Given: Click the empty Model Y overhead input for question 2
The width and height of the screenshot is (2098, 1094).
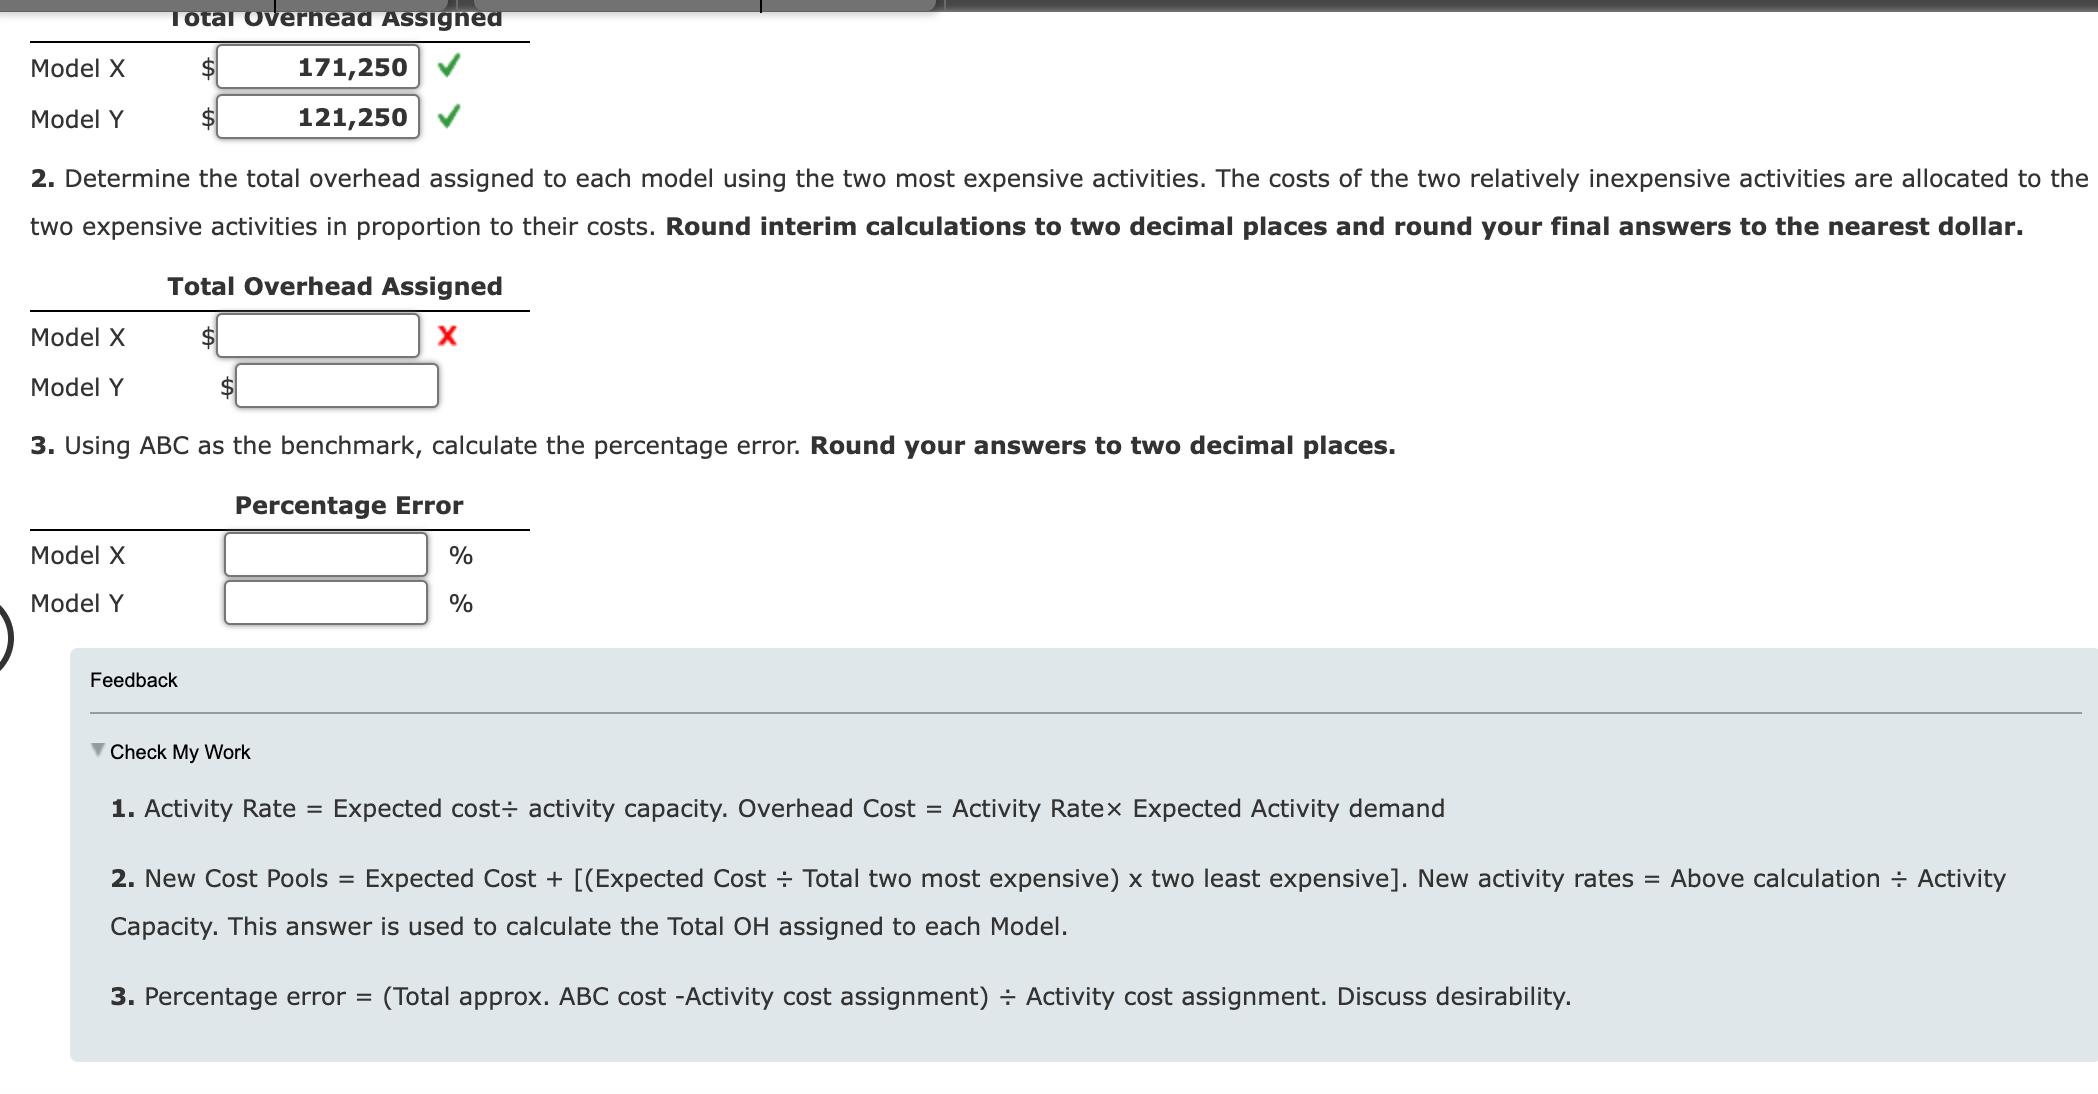Looking at the screenshot, I should 337,386.
